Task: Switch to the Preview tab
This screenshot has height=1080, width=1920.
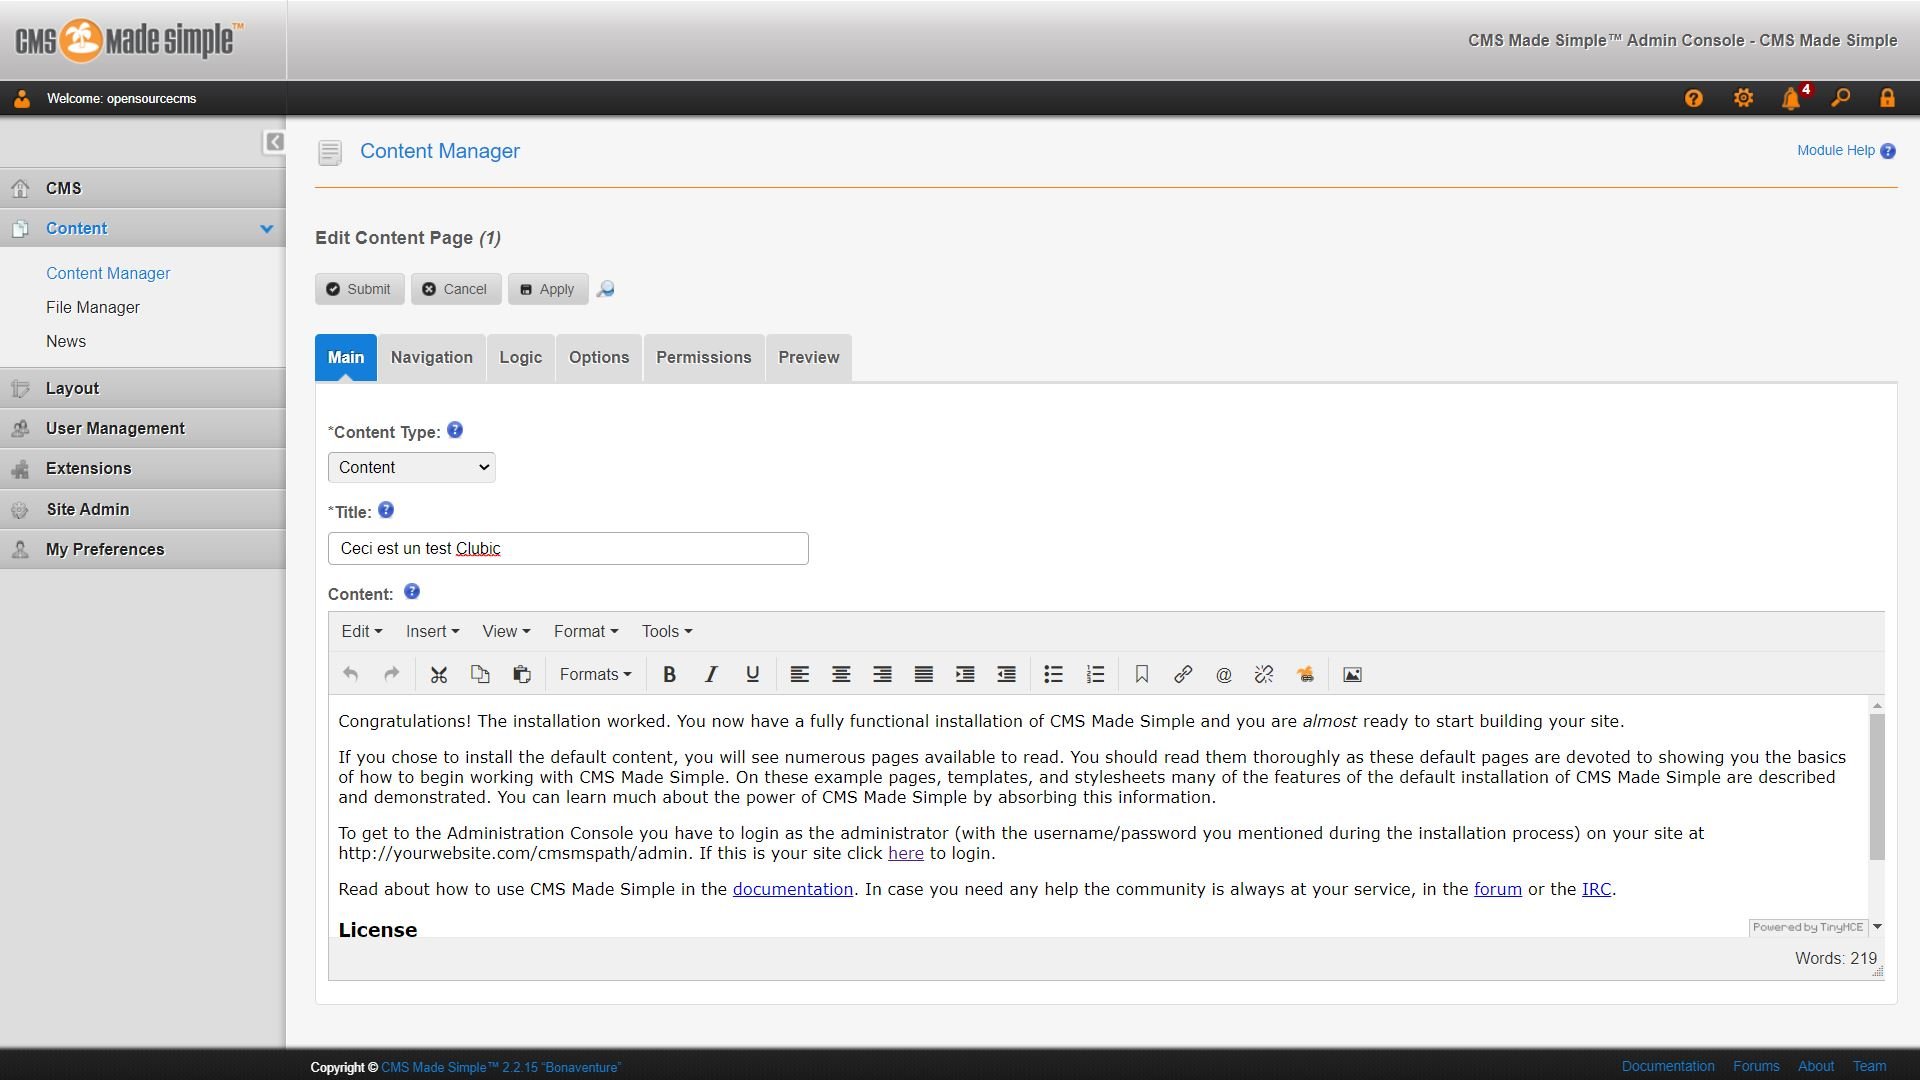Action: point(809,358)
